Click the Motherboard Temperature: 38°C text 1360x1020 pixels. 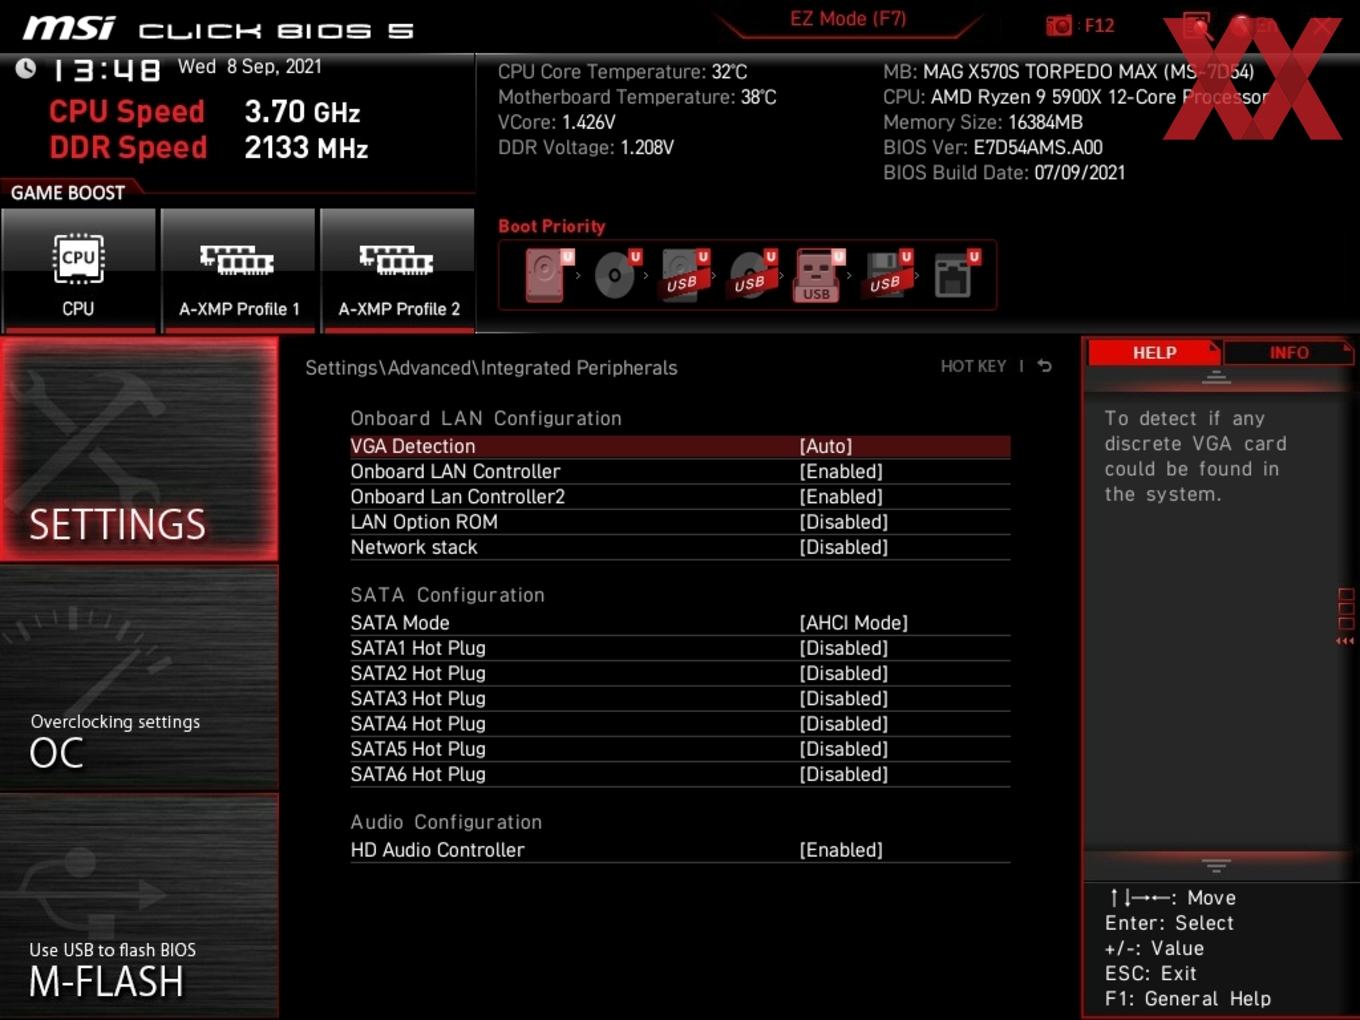click(x=637, y=97)
